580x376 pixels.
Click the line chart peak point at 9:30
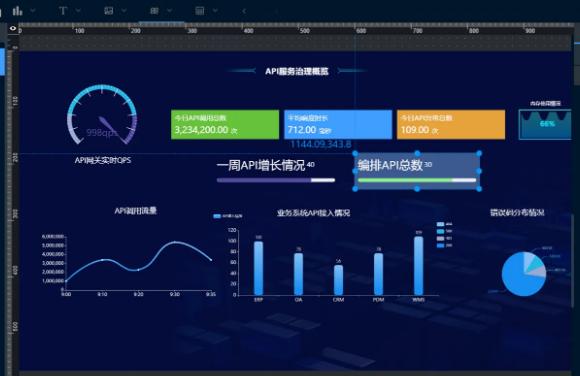175,242
